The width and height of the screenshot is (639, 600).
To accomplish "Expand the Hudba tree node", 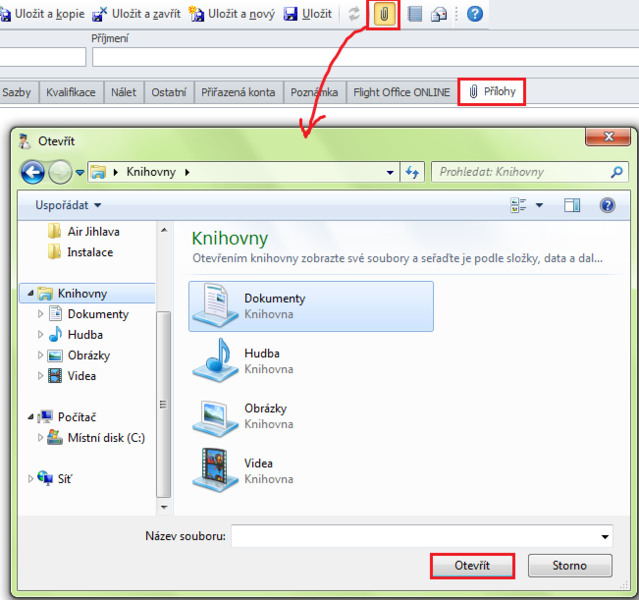I will tap(41, 335).
